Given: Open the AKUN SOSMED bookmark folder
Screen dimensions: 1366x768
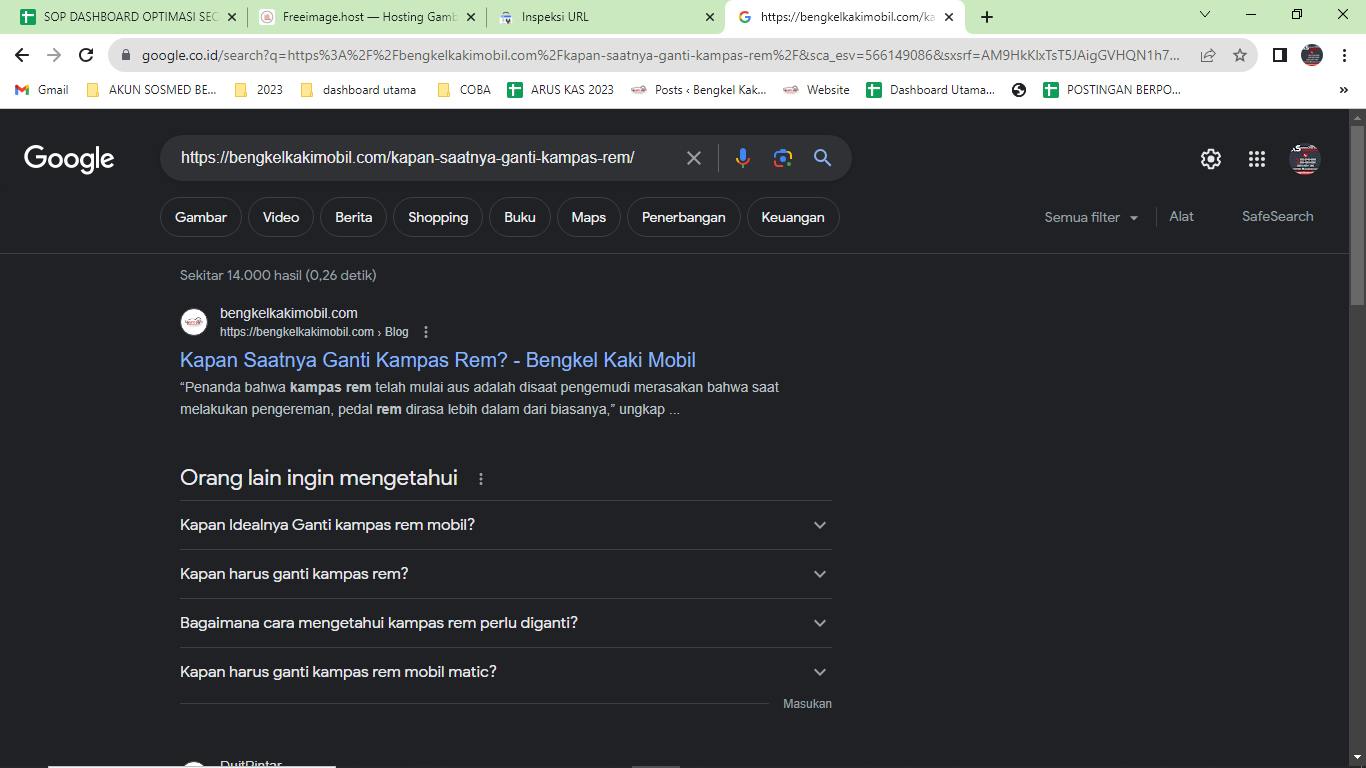Looking at the screenshot, I should click(151, 90).
